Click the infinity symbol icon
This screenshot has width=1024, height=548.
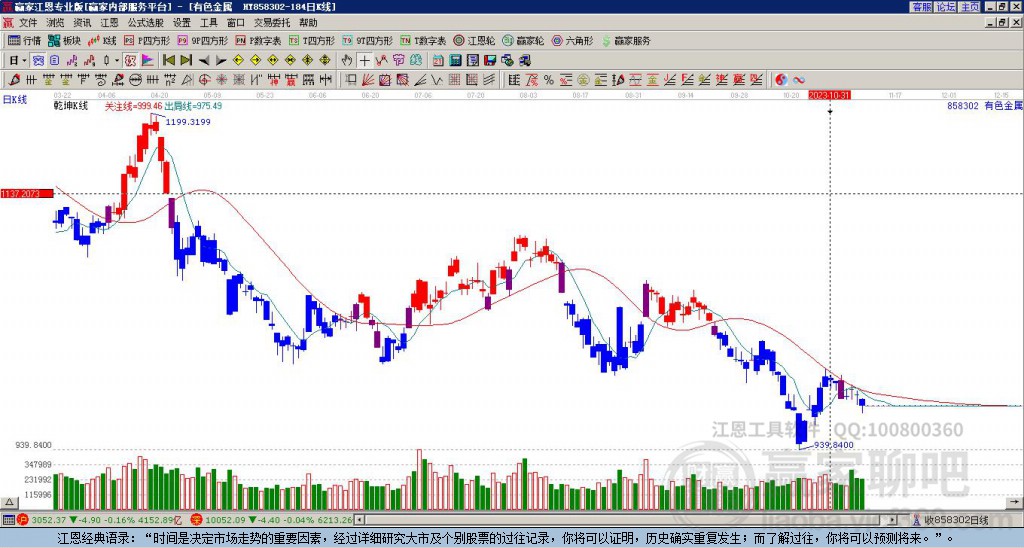pyautogui.click(x=799, y=80)
